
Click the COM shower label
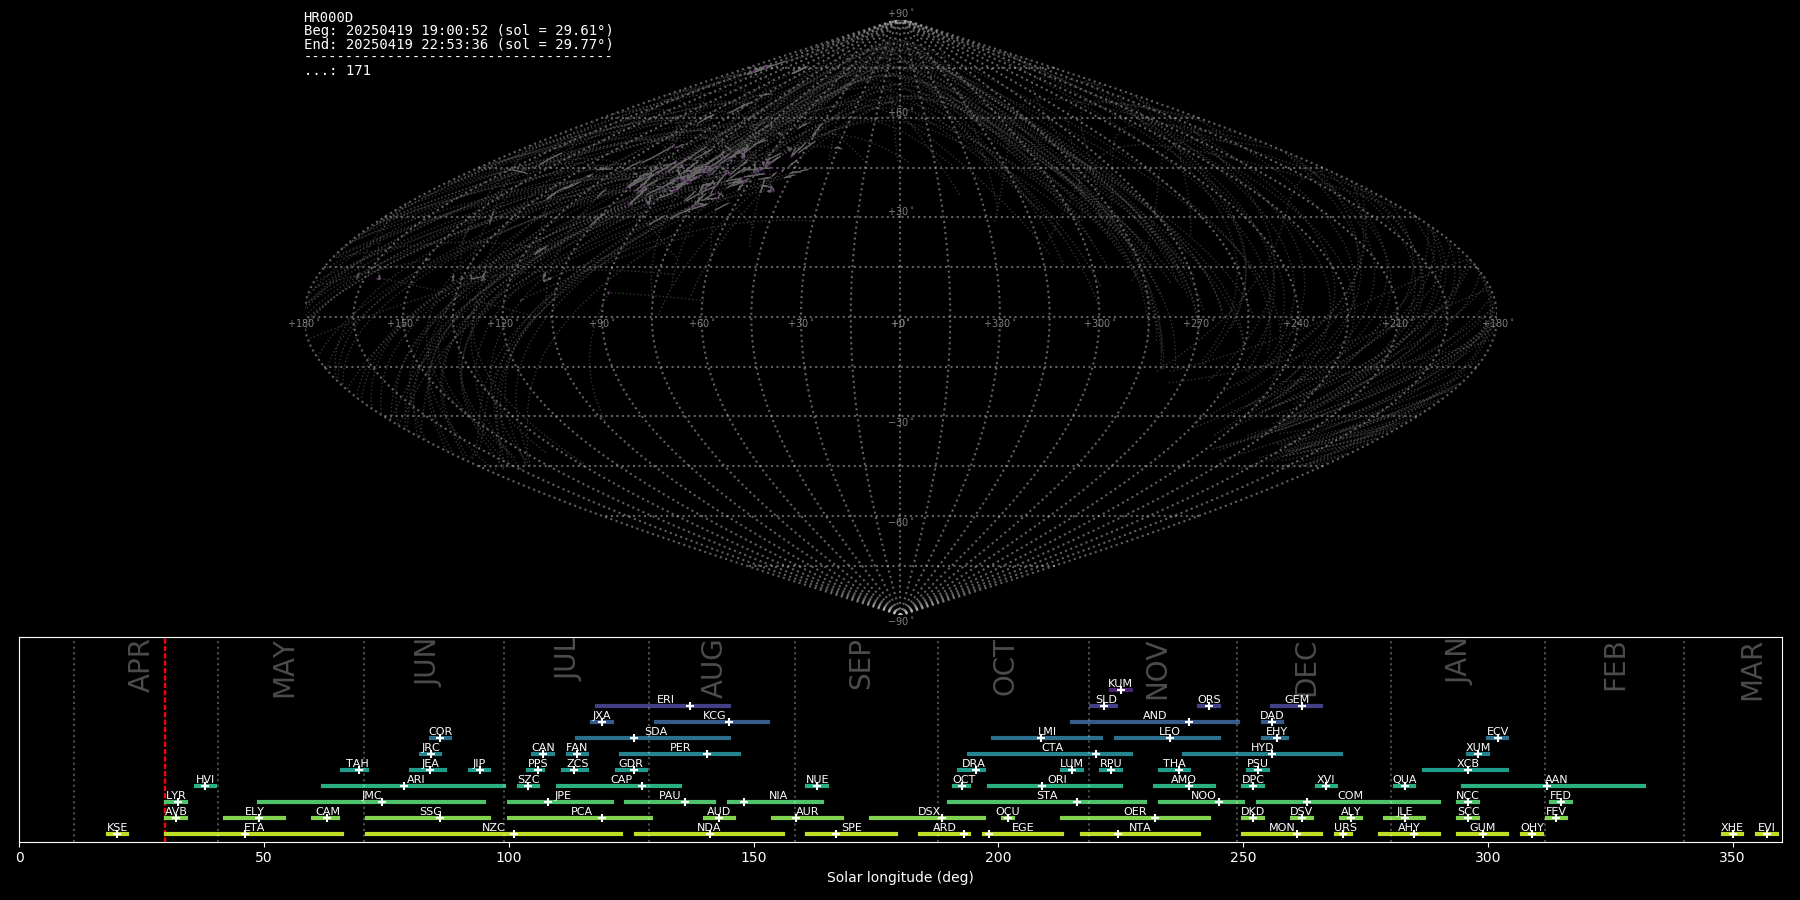1350,796
